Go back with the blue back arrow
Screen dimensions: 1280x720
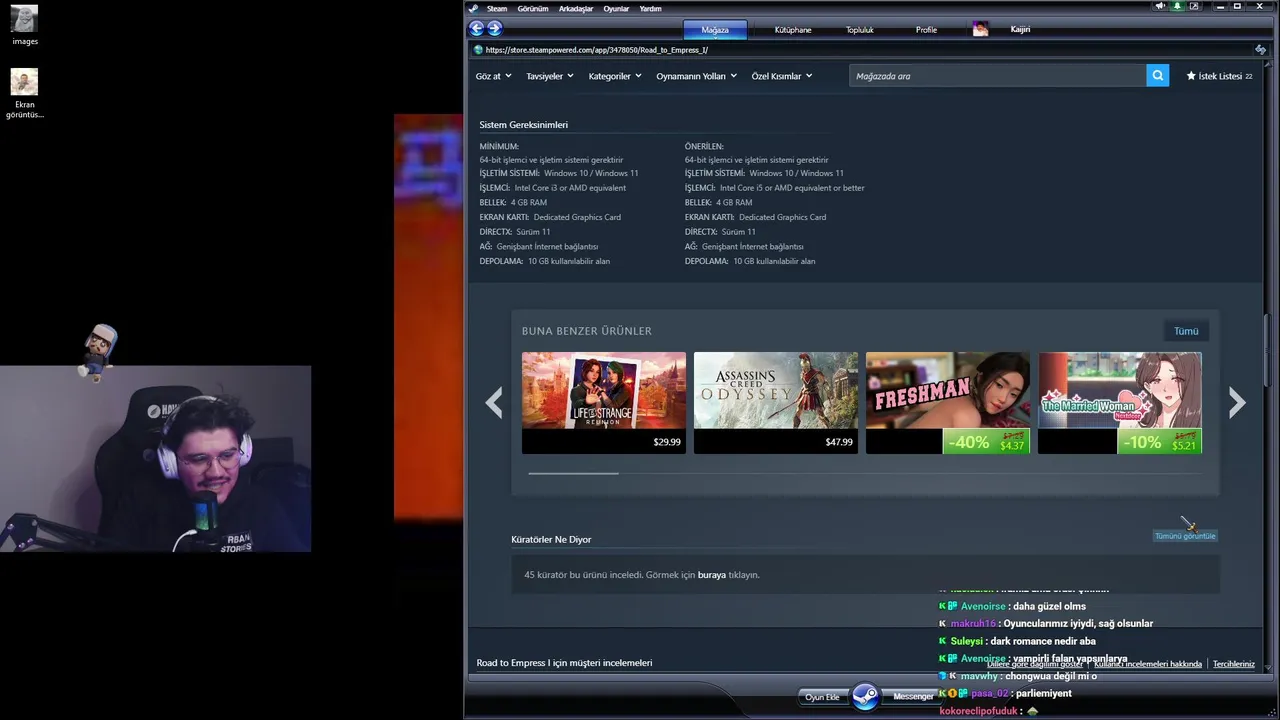point(477,29)
